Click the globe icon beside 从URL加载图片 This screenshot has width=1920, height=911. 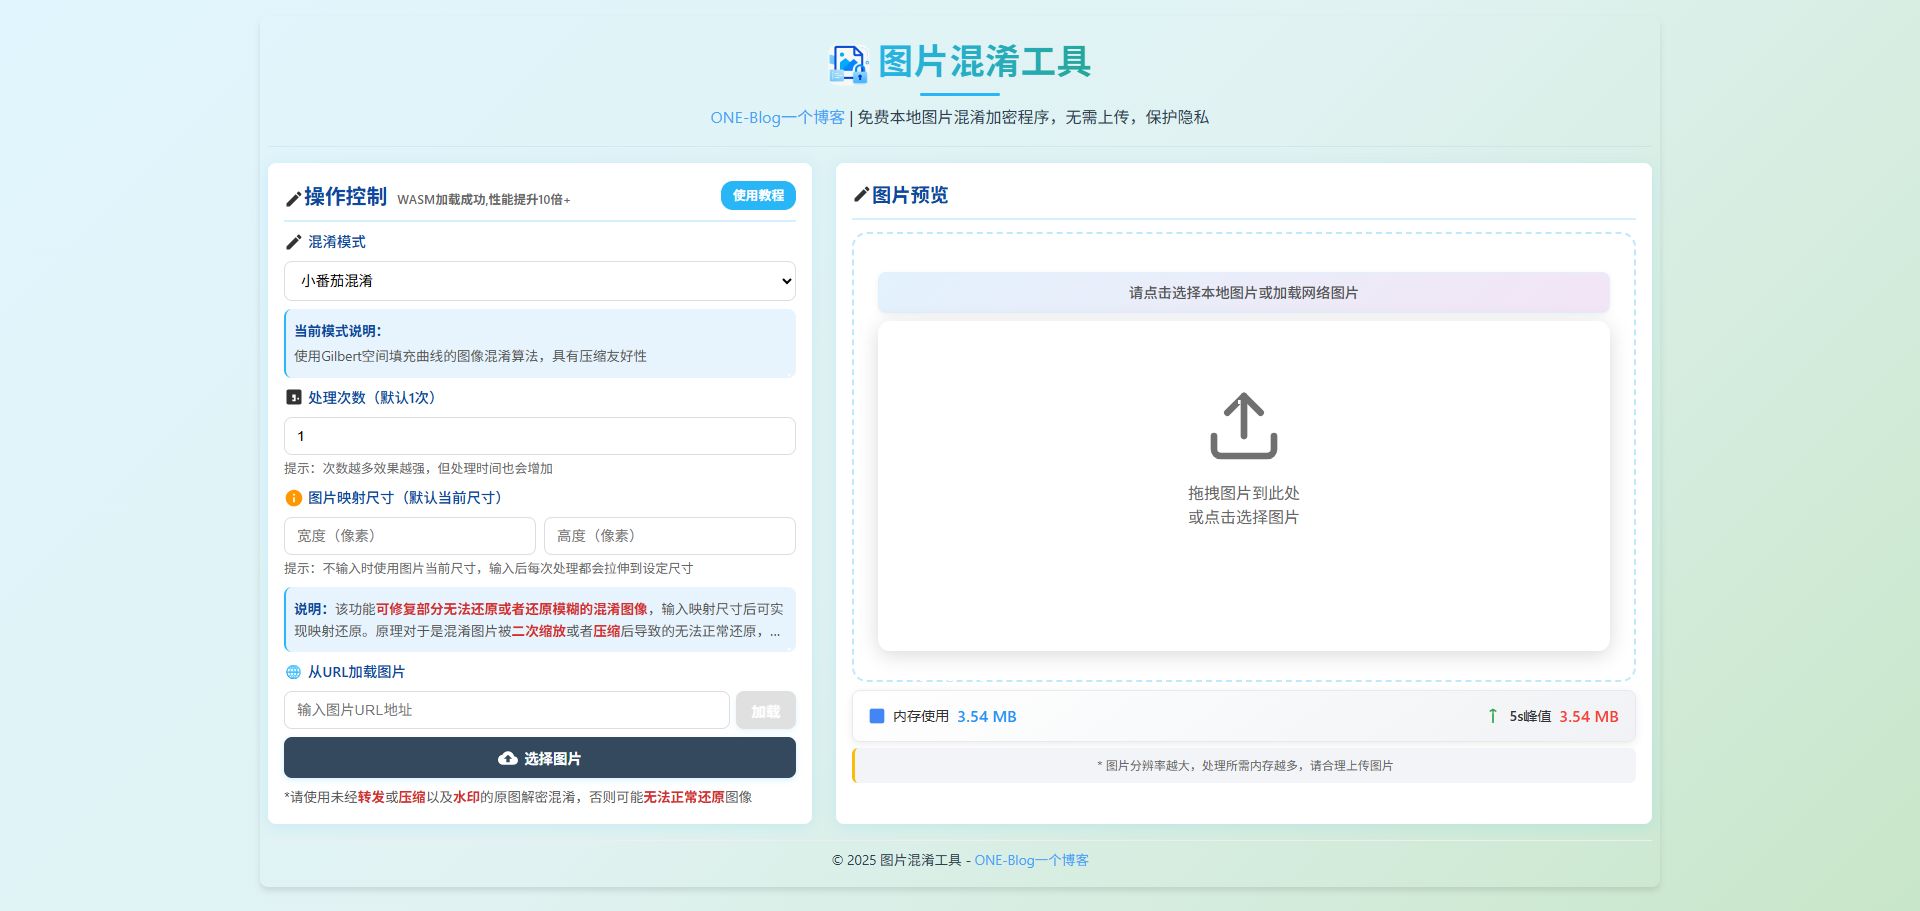tap(293, 671)
